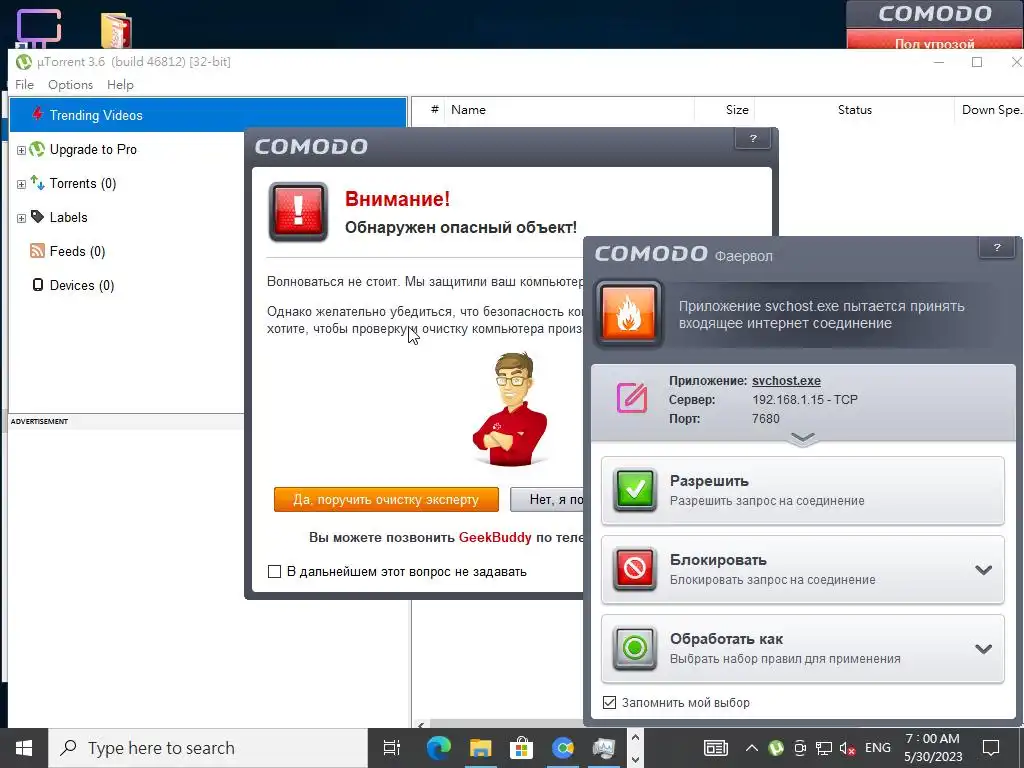The height and width of the screenshot is (768, 1024).
Task: Click the touch keyboard tray icon
Action: (x=716, y=748)
